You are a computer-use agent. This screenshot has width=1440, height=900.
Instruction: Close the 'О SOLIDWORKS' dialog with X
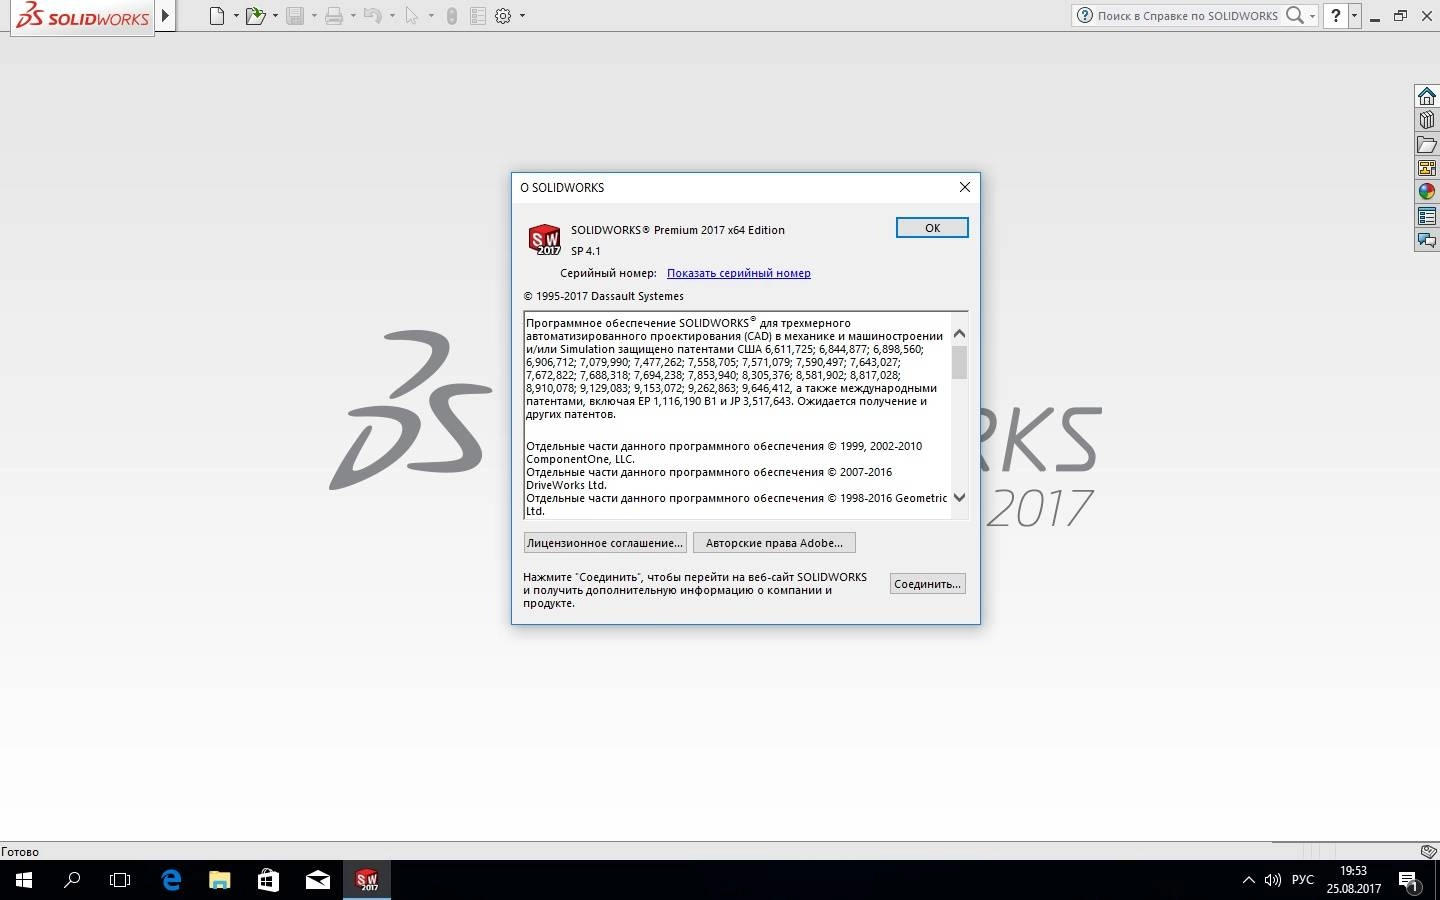(964, 187)
